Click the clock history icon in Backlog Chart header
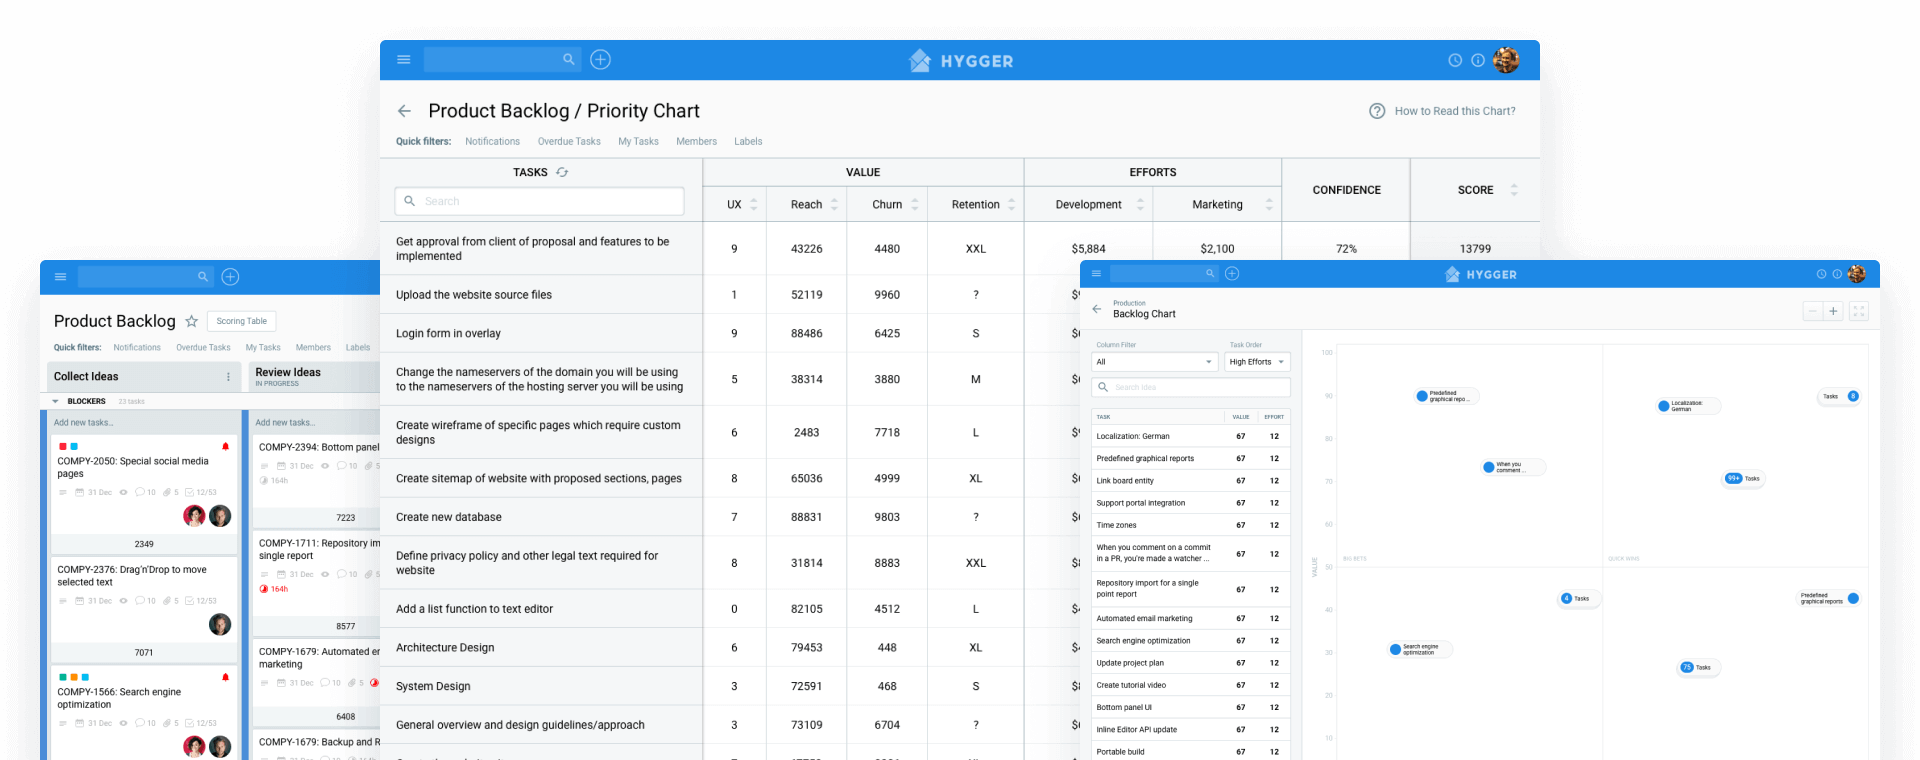Screen dimensions: 1920x760 (x=1821, y=274)
